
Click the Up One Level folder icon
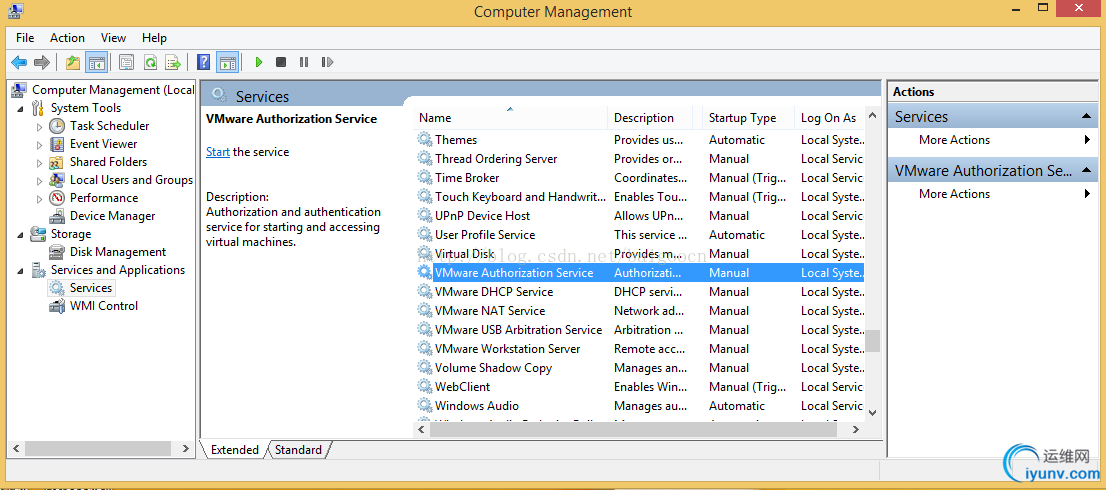point(73,62)
